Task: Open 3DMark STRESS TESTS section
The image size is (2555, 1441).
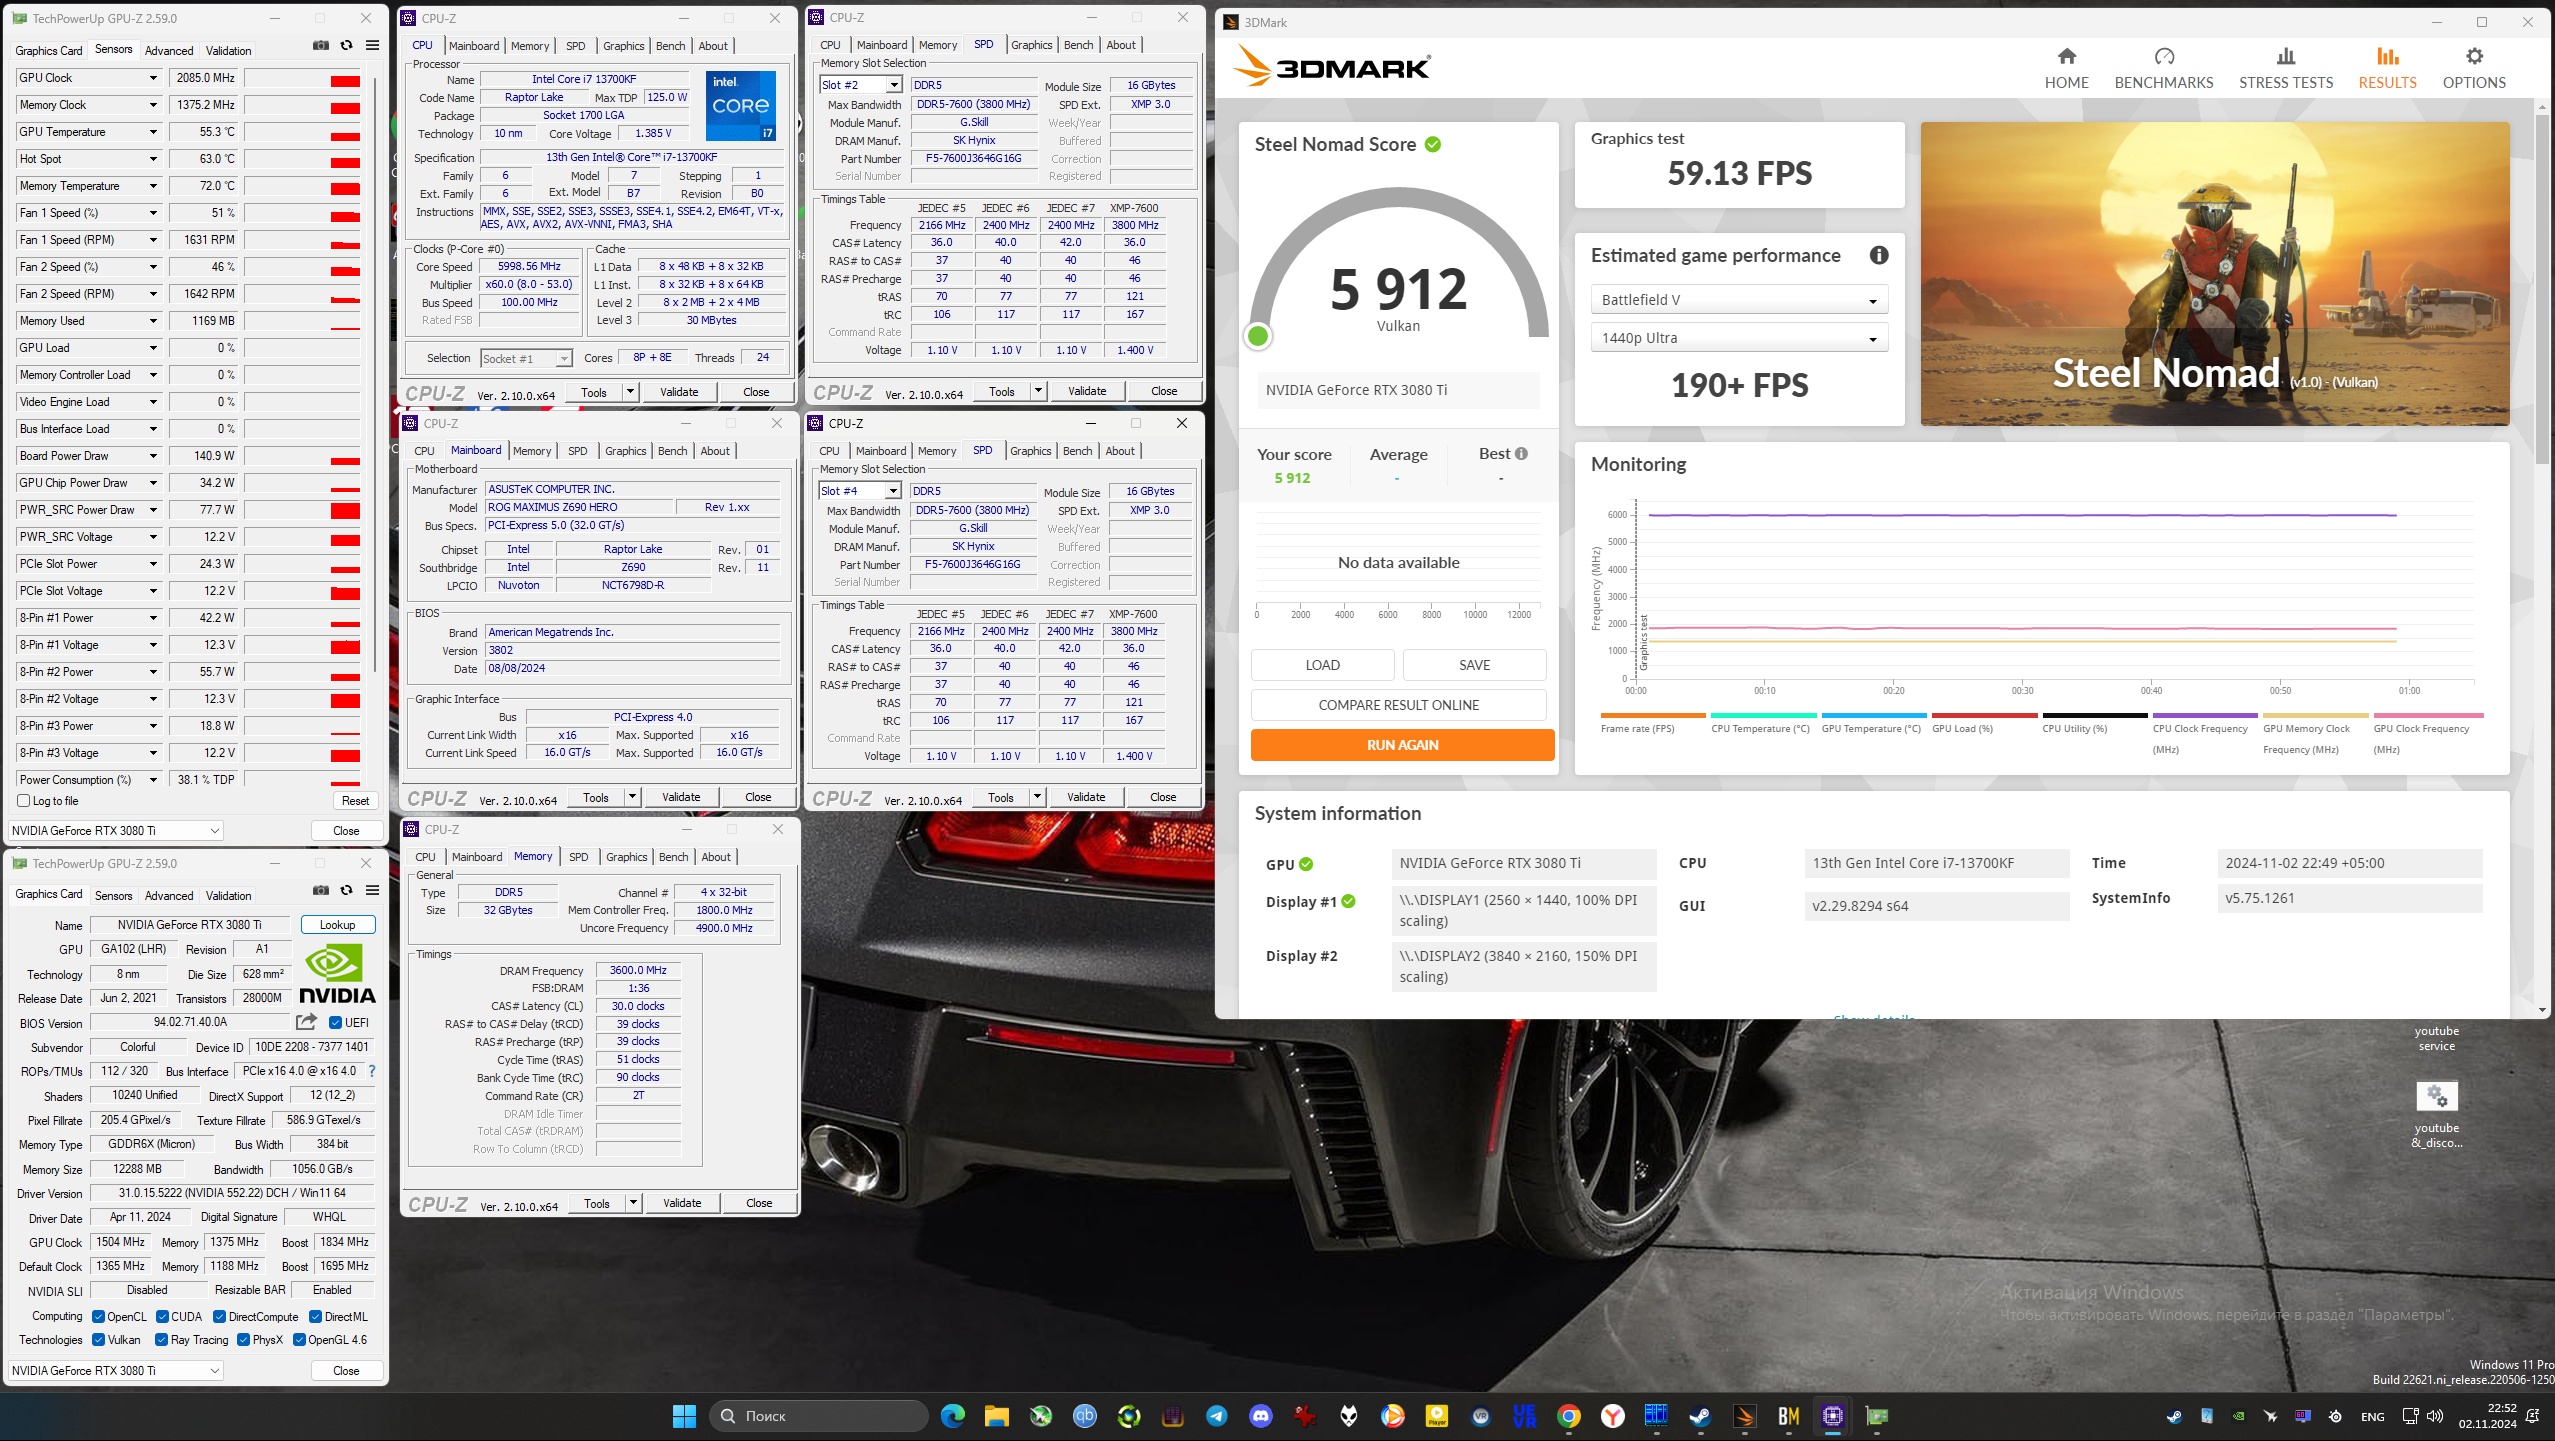Action: click(x=2285, y=68)
